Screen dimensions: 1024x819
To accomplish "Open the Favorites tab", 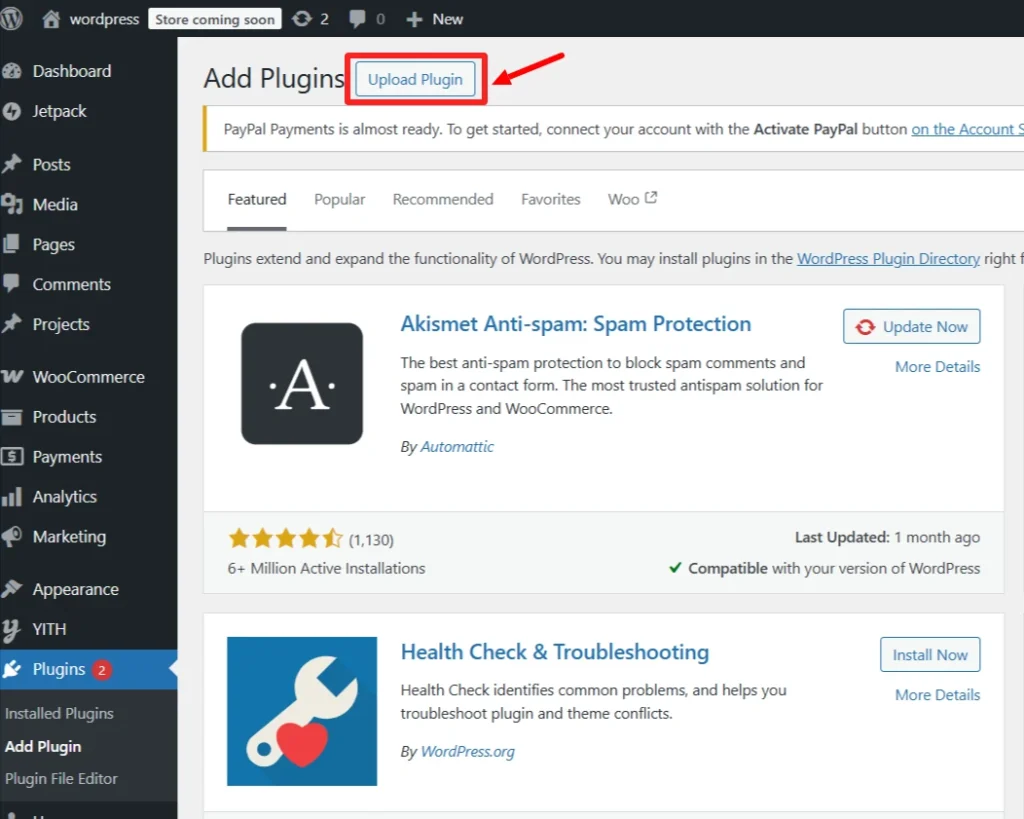I will (x=551, y=199).
